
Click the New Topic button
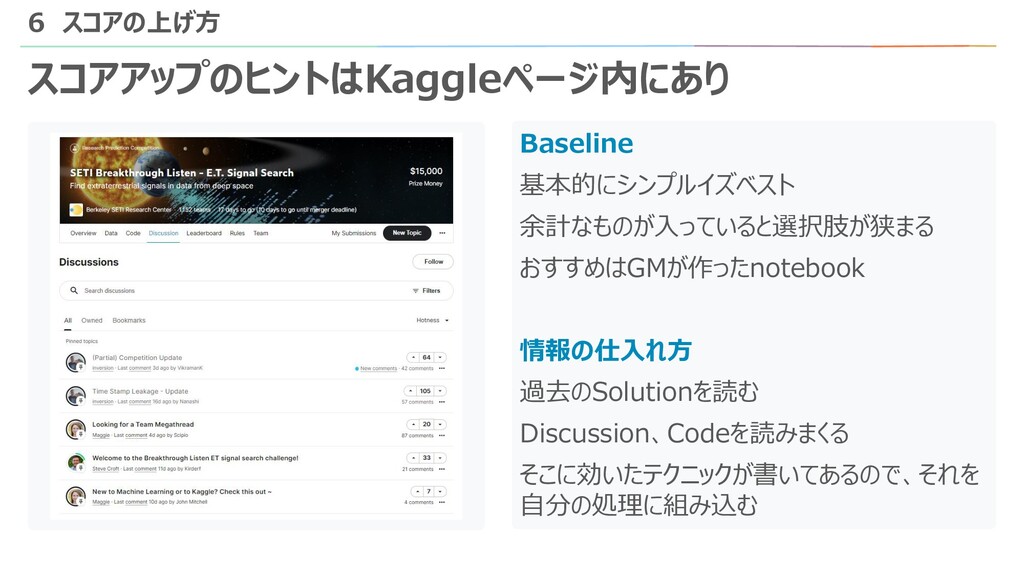tap(407, 232)
